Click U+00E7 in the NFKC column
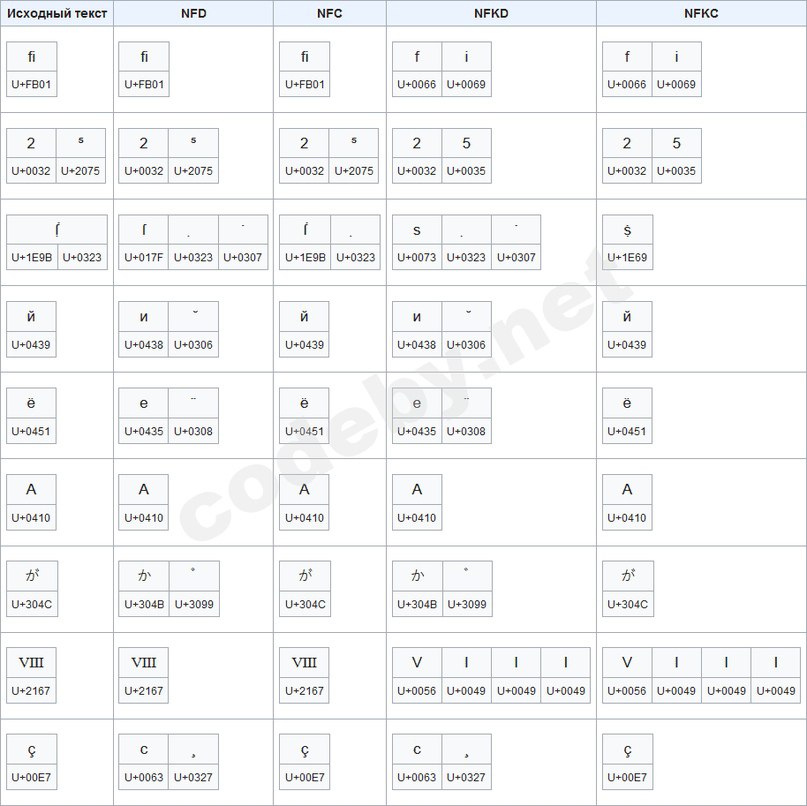 (x=627, y=777)
